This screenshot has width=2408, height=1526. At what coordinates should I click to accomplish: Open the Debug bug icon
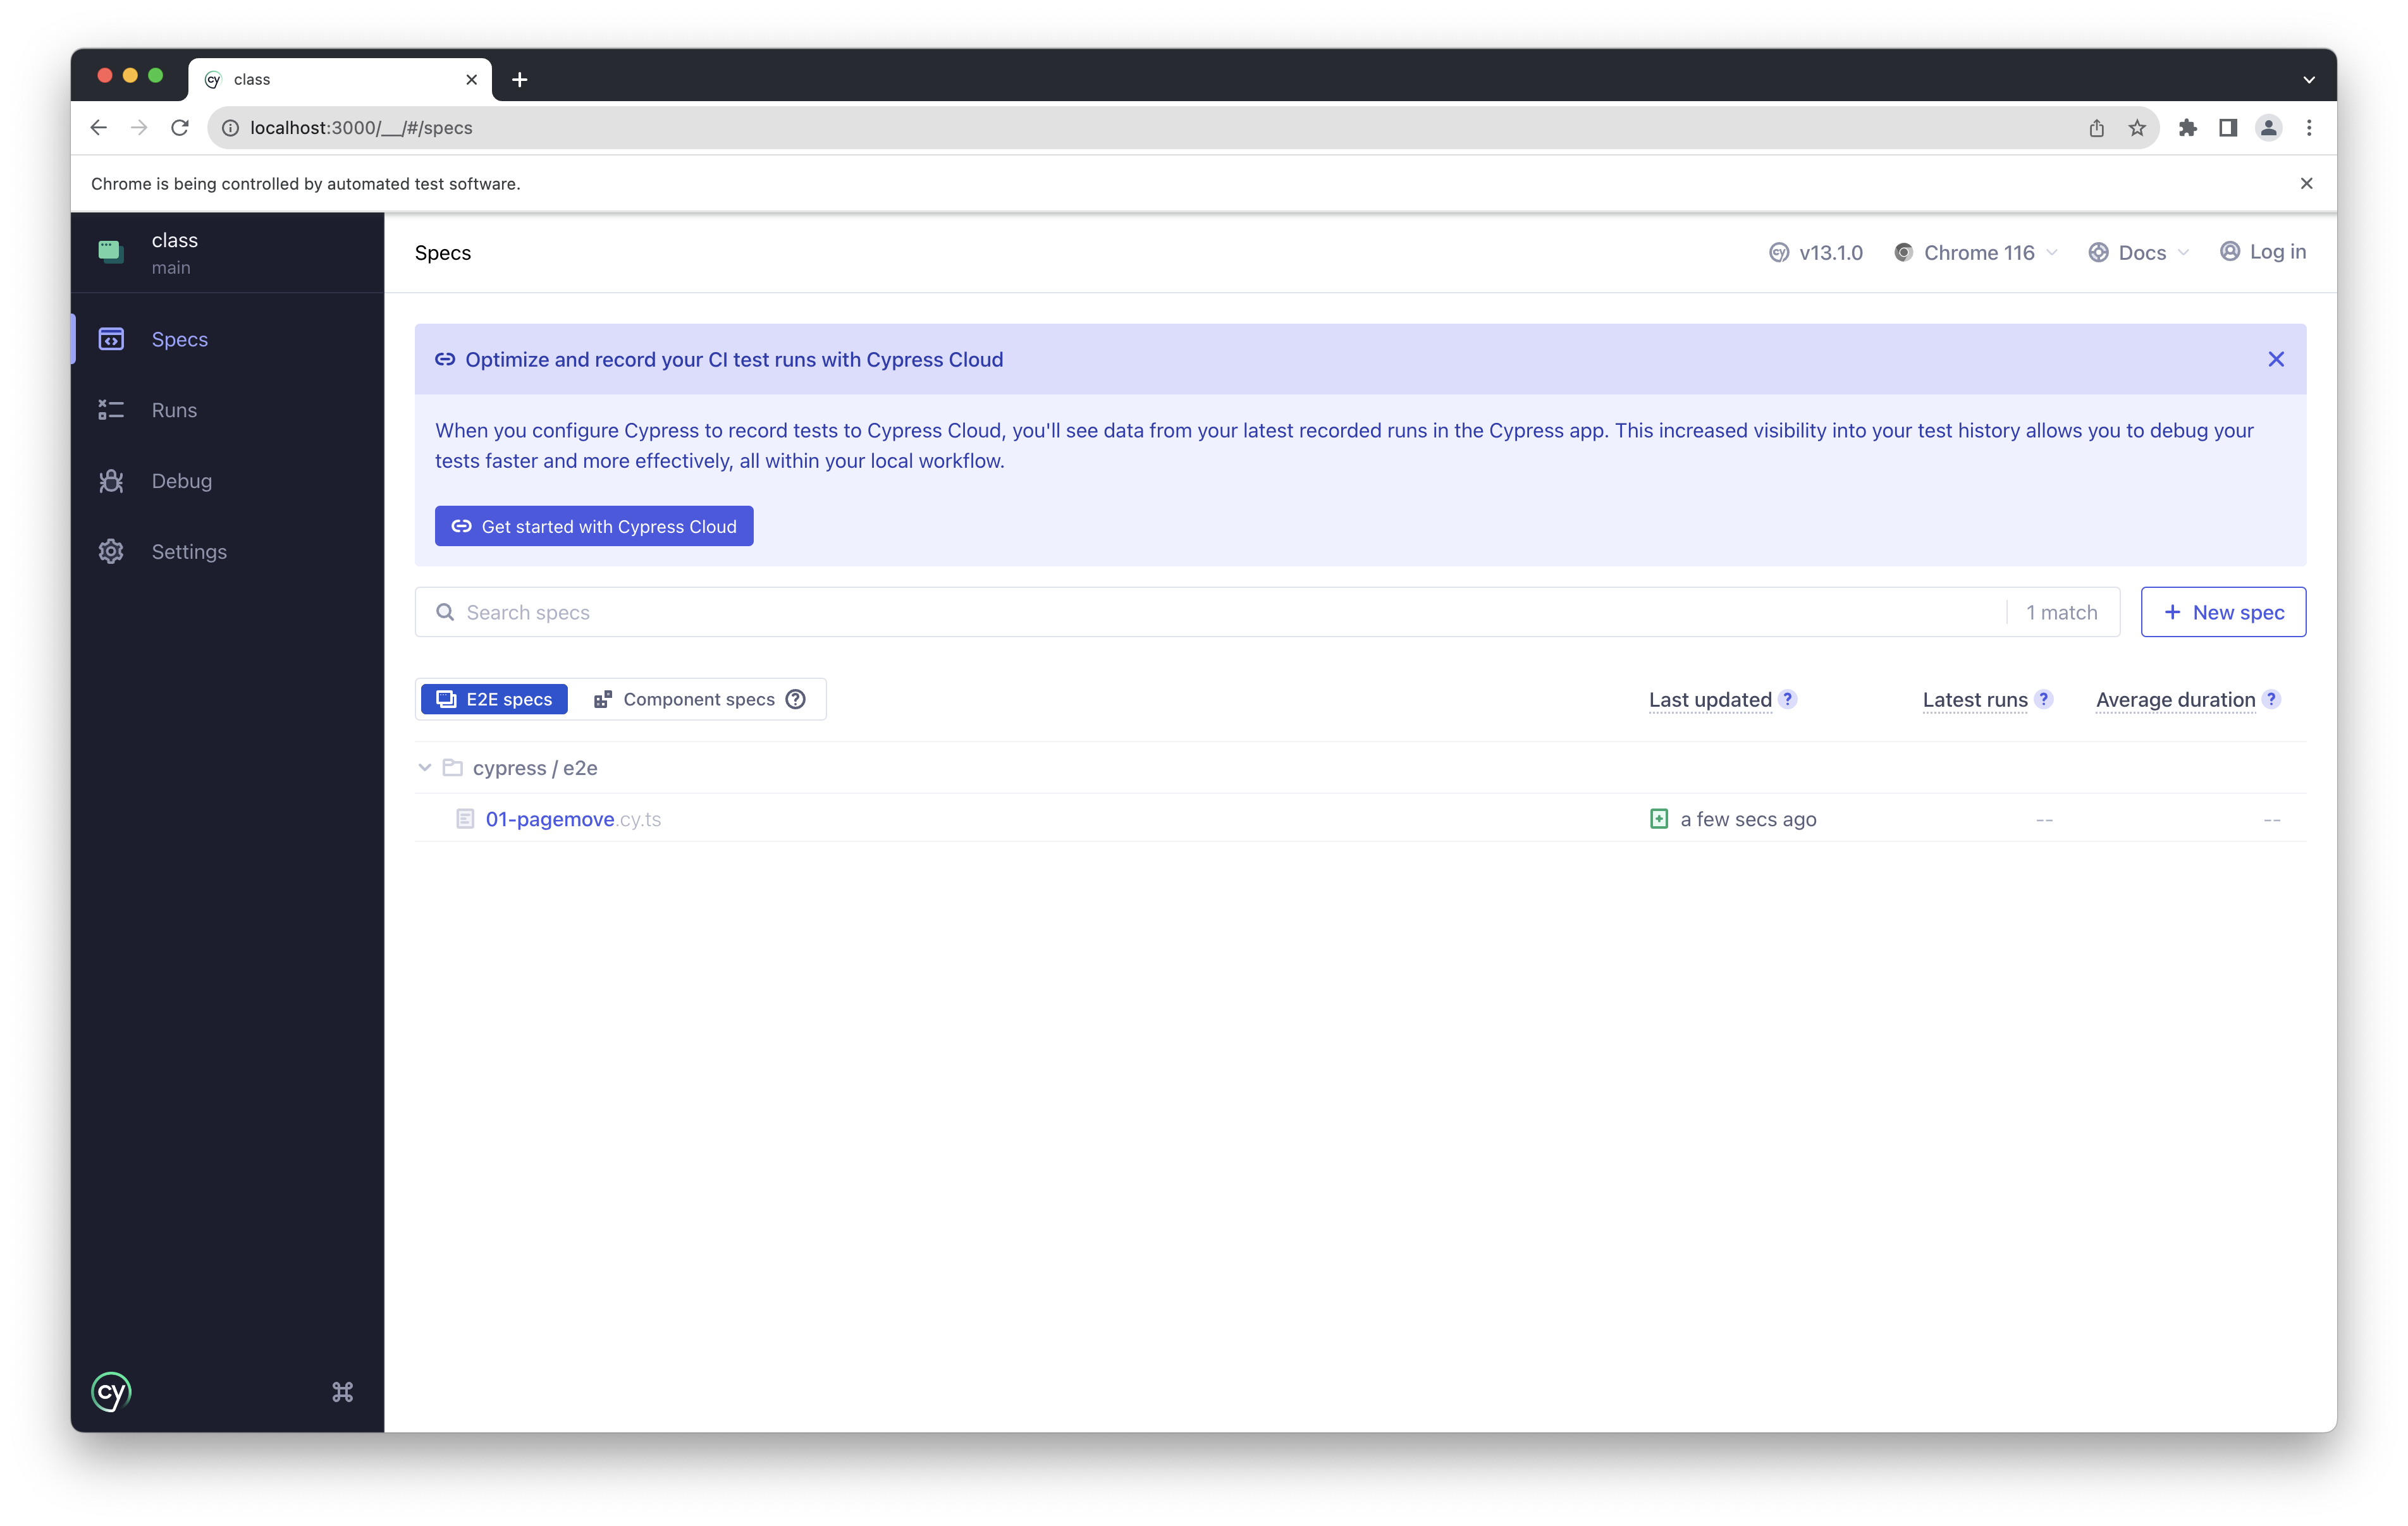tap(111, 481)
